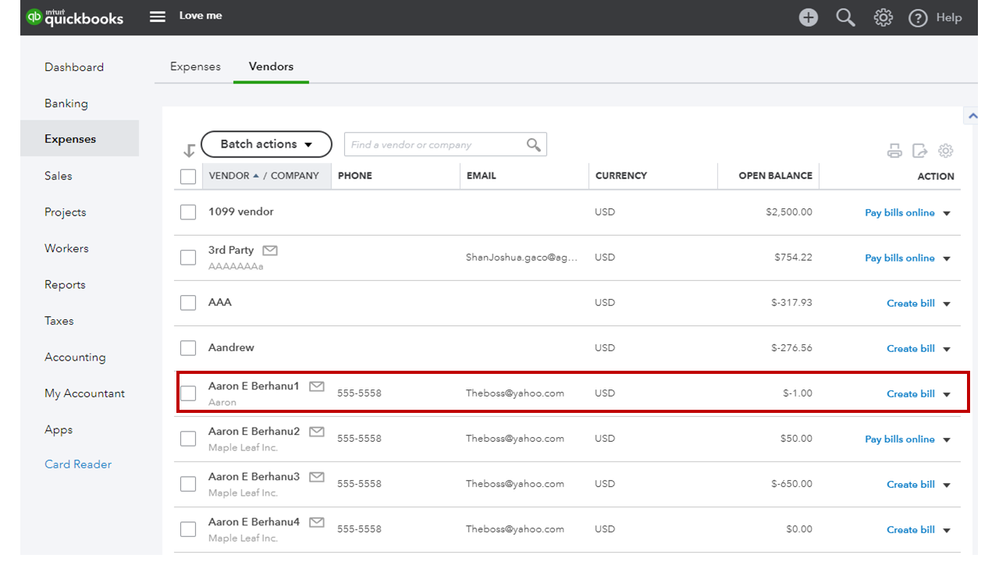Print the vendor list
Screen dimensions: 999x562
(895, 151)
